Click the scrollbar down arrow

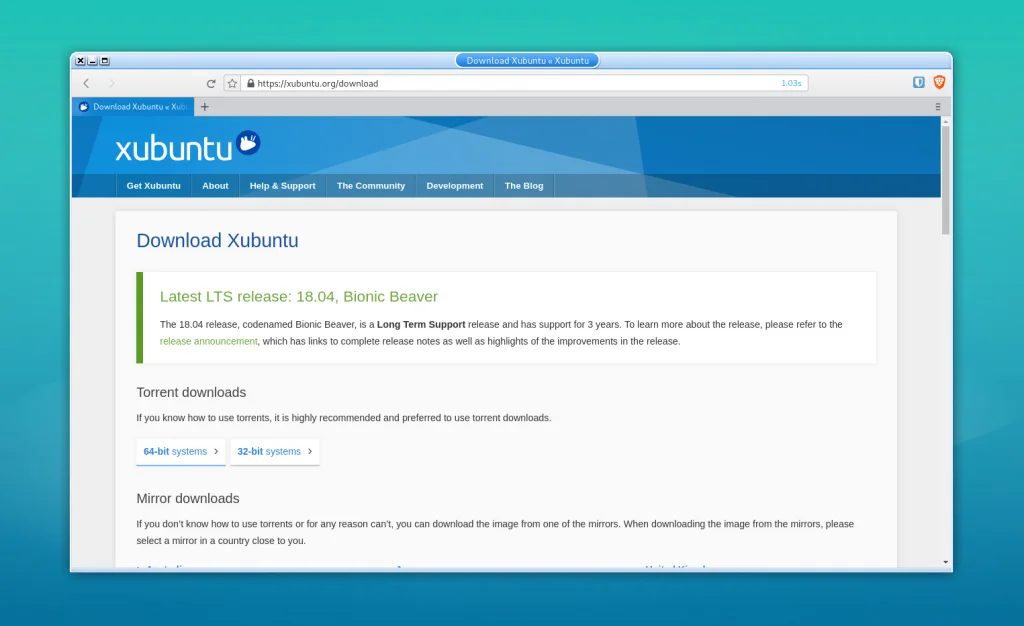click(945, 562)
